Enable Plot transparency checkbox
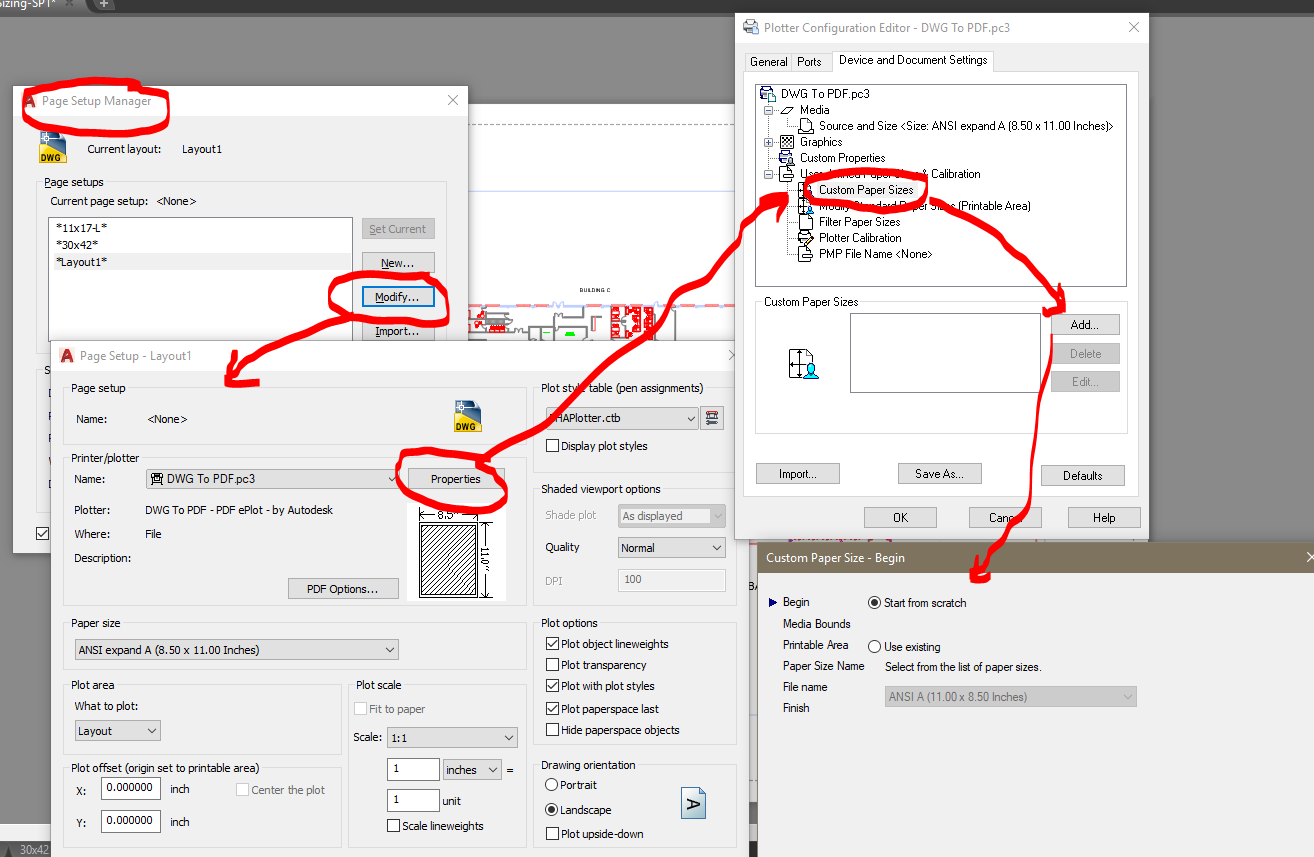Image resolution: width=1314 pixels, height=857 pixels. tap(553, 665)
